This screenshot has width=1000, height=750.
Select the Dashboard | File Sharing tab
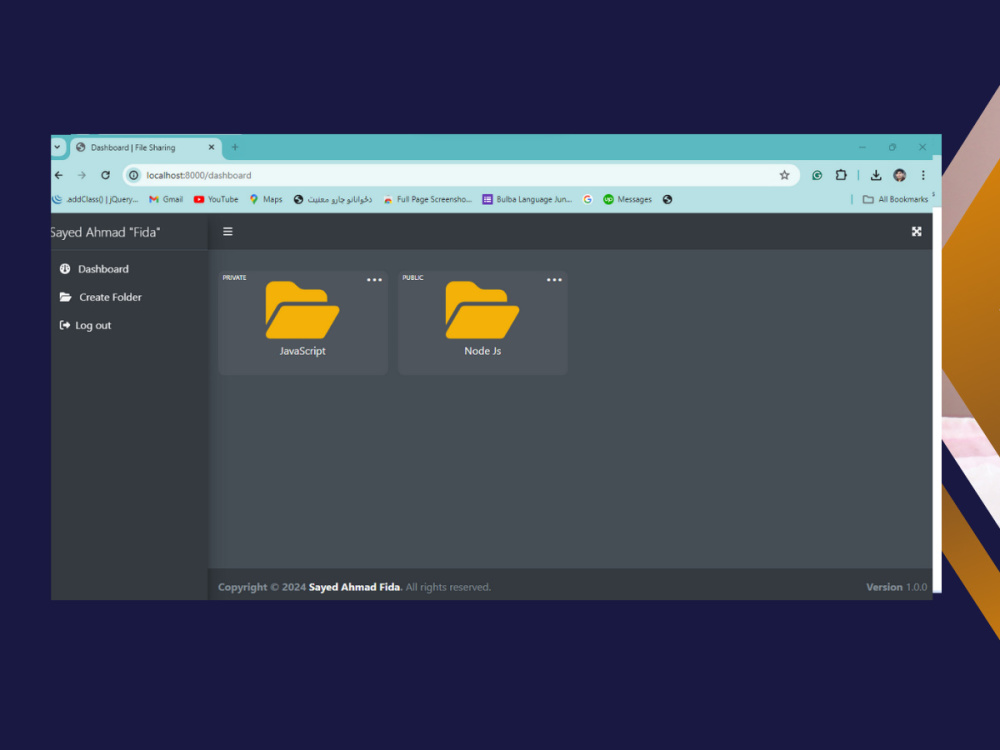pyautogui.click(x=145, y=147)
